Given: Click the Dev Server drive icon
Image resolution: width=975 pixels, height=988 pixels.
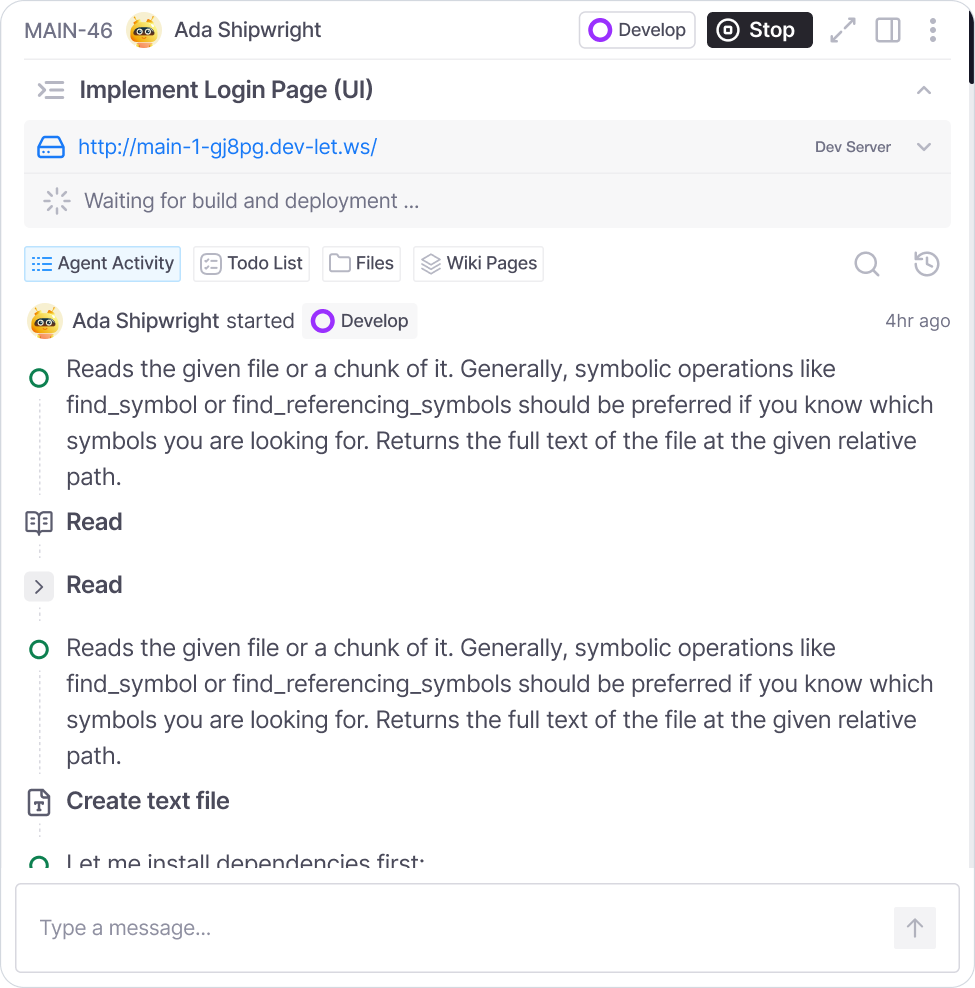Looking at the screenshot, I should 51,147.
